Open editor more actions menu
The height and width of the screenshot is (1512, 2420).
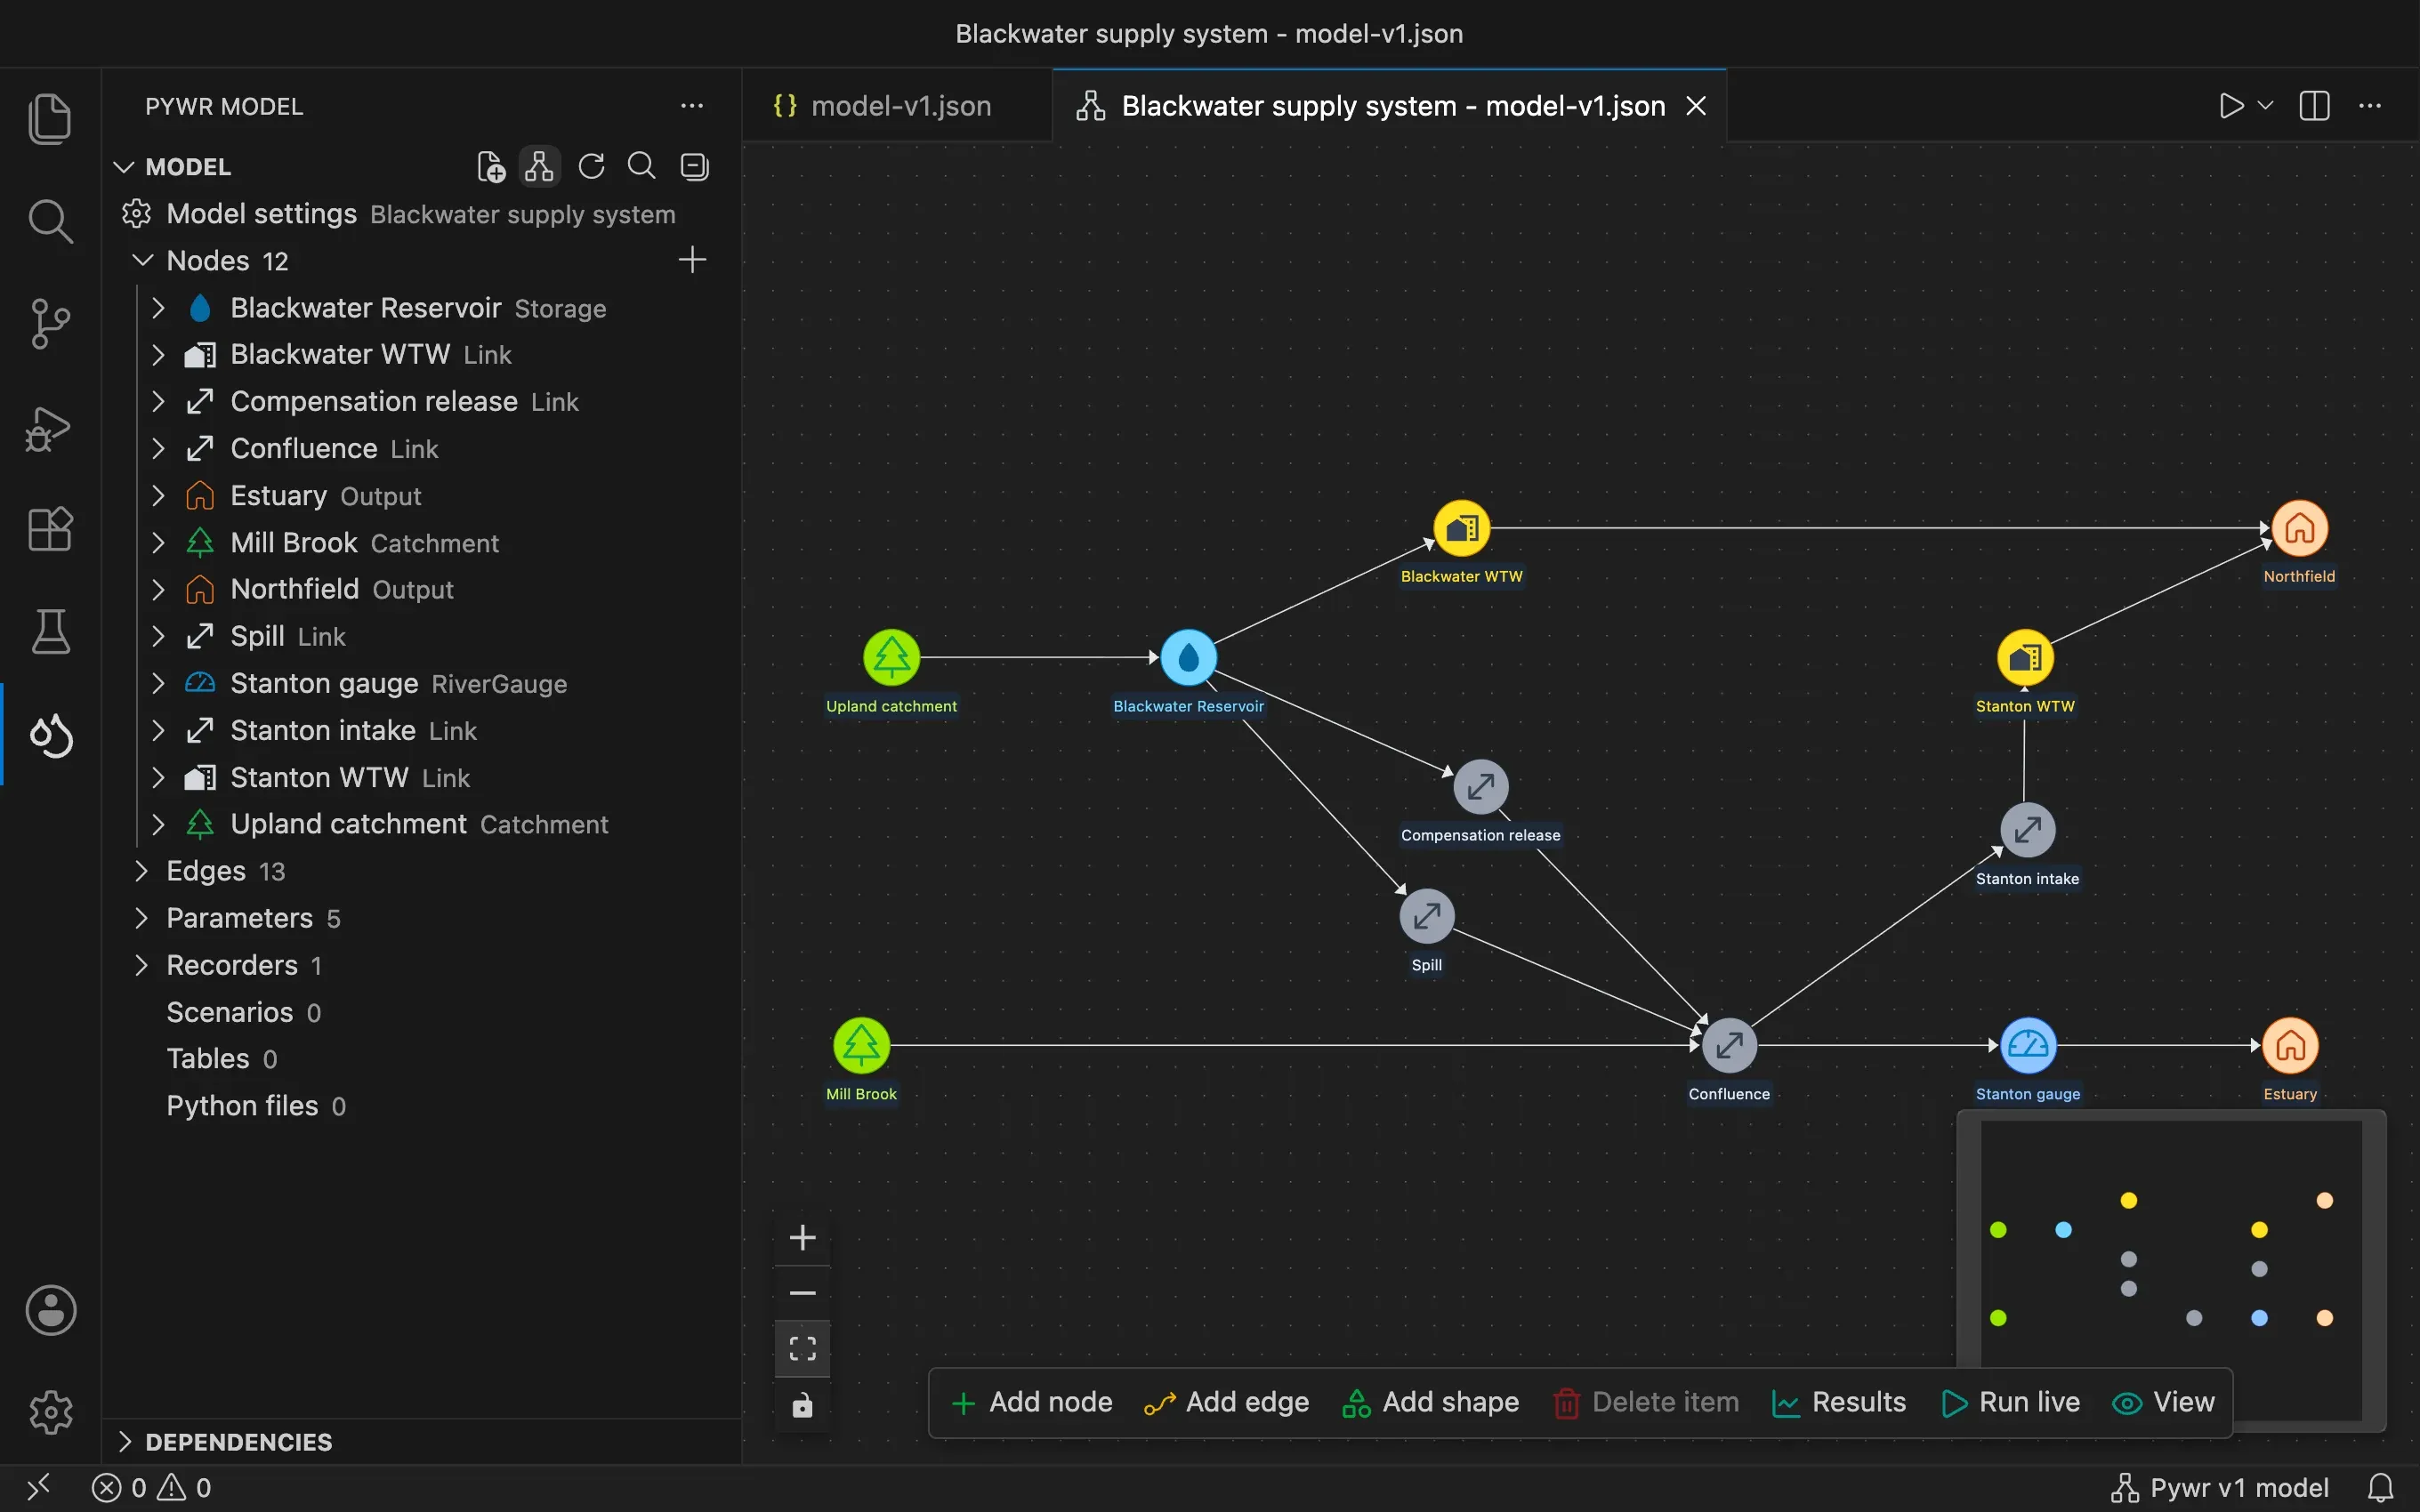tap(2370, 105)
